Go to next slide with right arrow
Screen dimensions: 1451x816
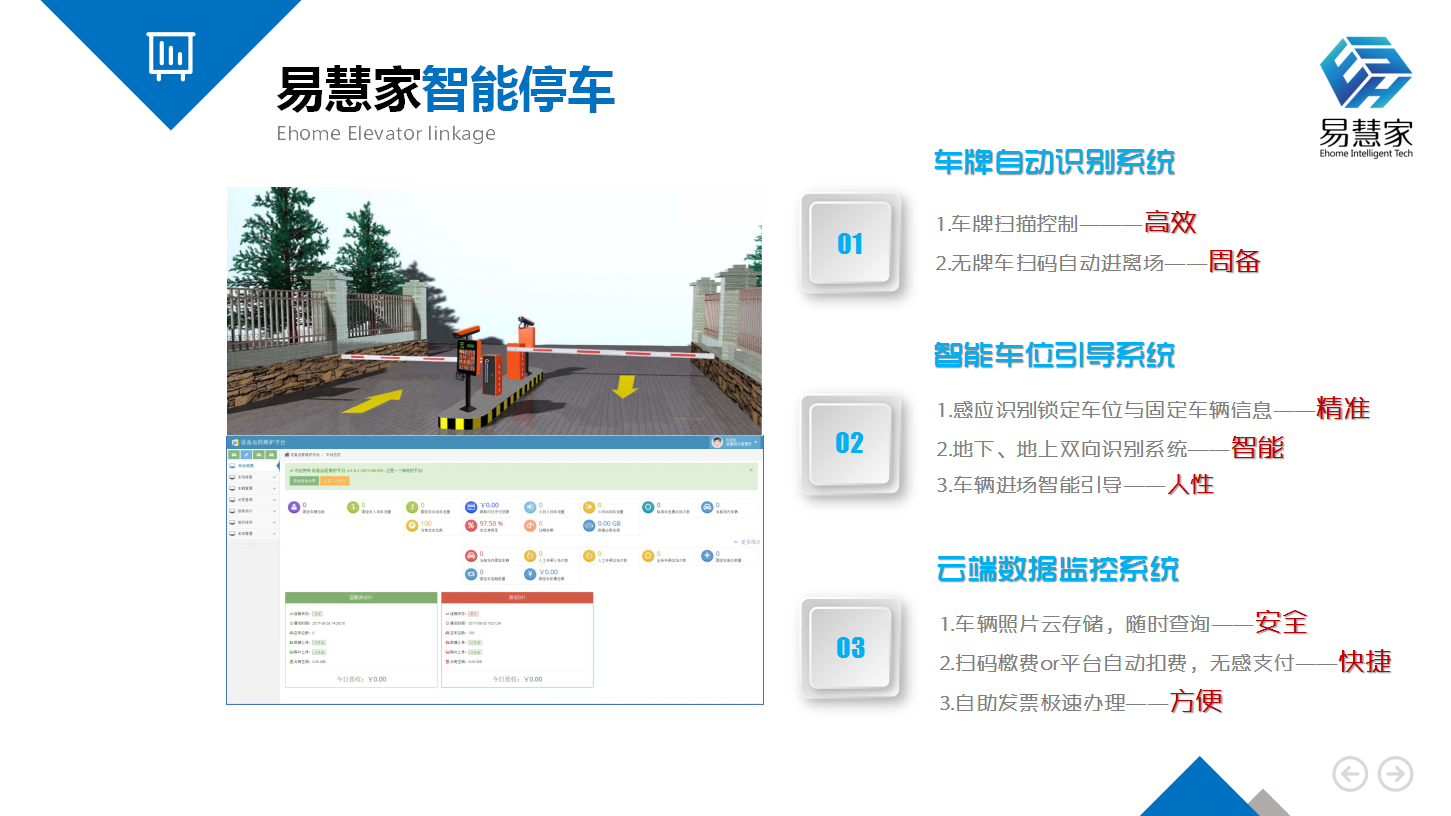pos(1395,773)
